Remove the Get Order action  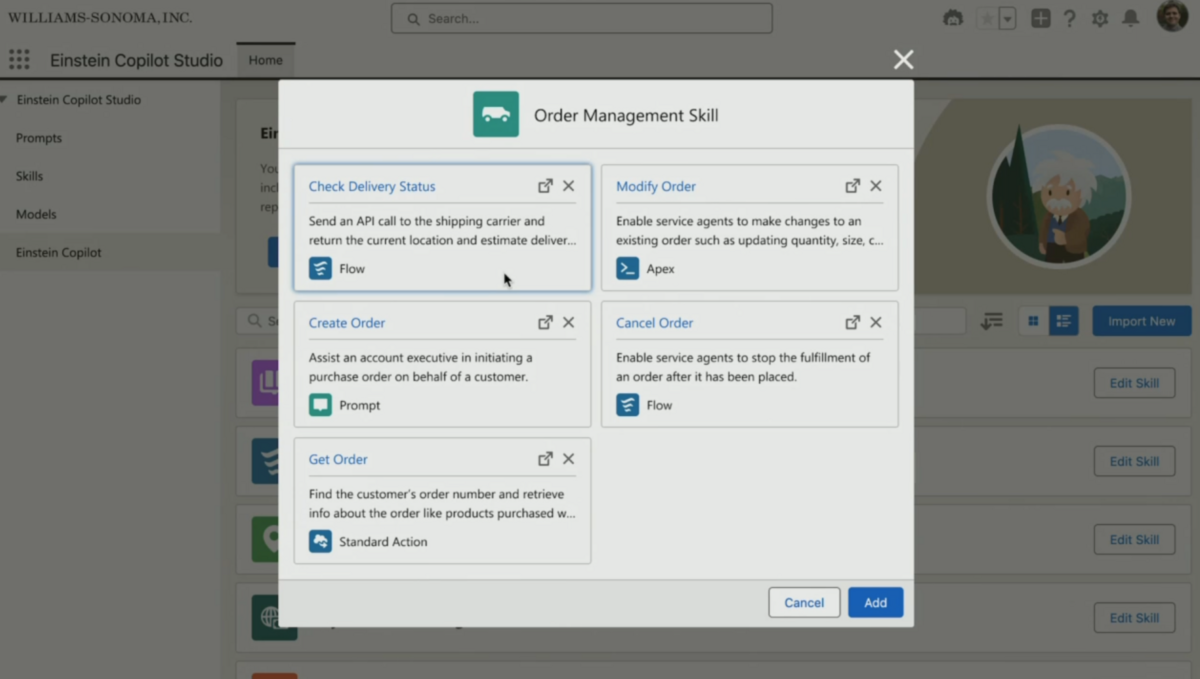point(568,459)
